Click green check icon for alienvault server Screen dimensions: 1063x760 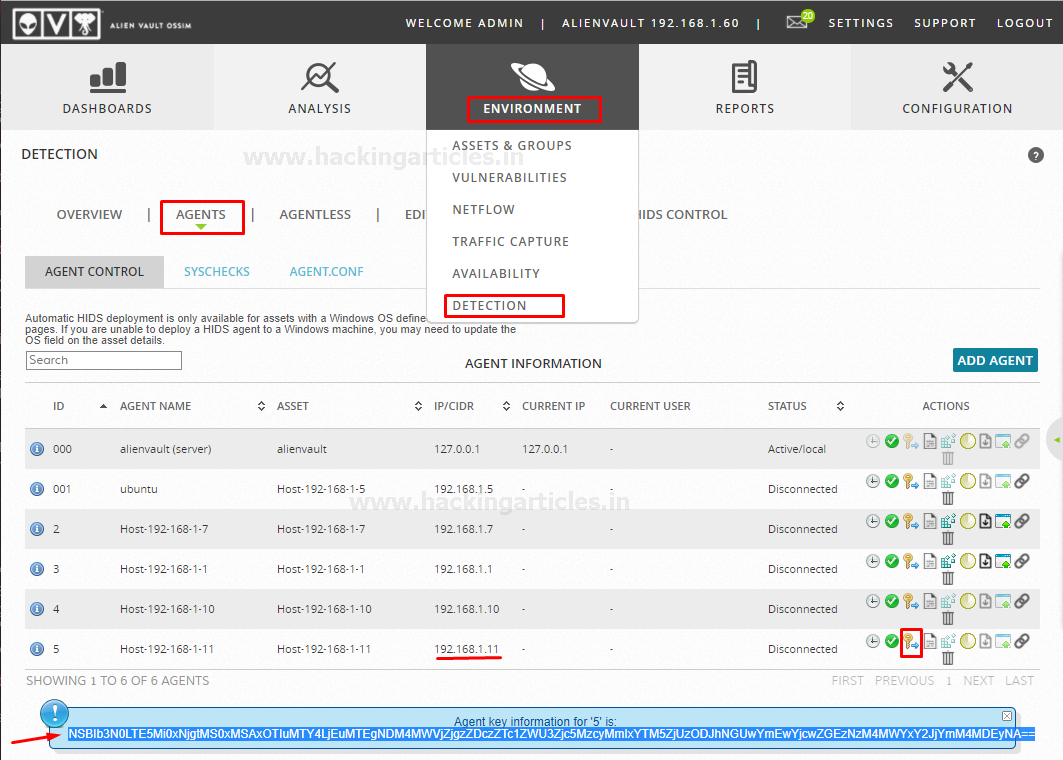(891, 441)
